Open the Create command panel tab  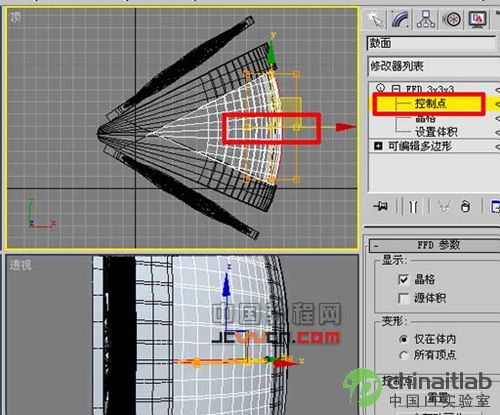click(x=376, y=19)
